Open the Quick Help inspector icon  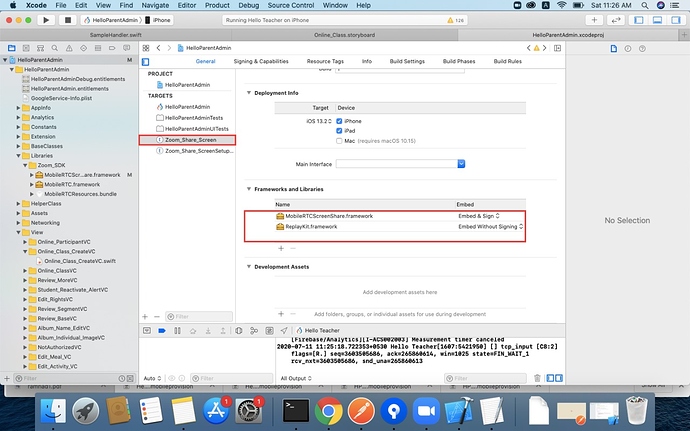[642, 48]
